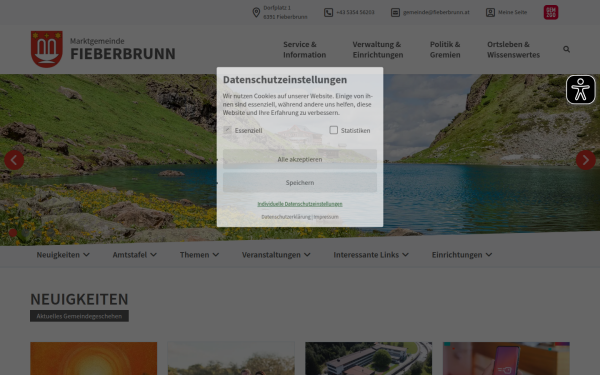The height and width of the screenshot is (375, 600).
Task: Open the aerial building news thumbnail
Action: [x=368, y=359]
